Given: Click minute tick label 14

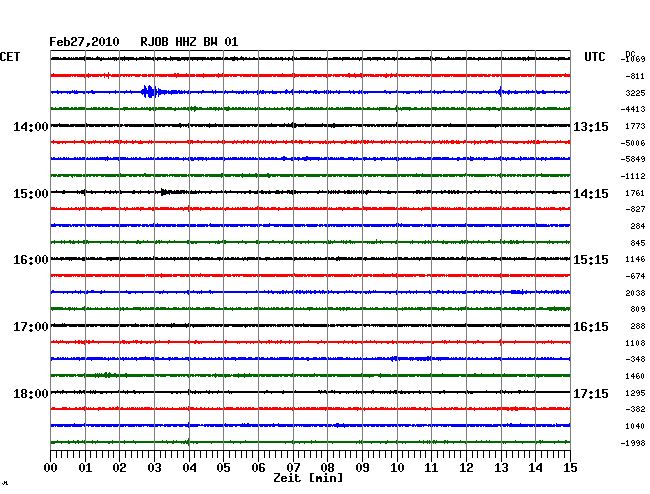Looking at the screenshot, I should click(535, 468).
